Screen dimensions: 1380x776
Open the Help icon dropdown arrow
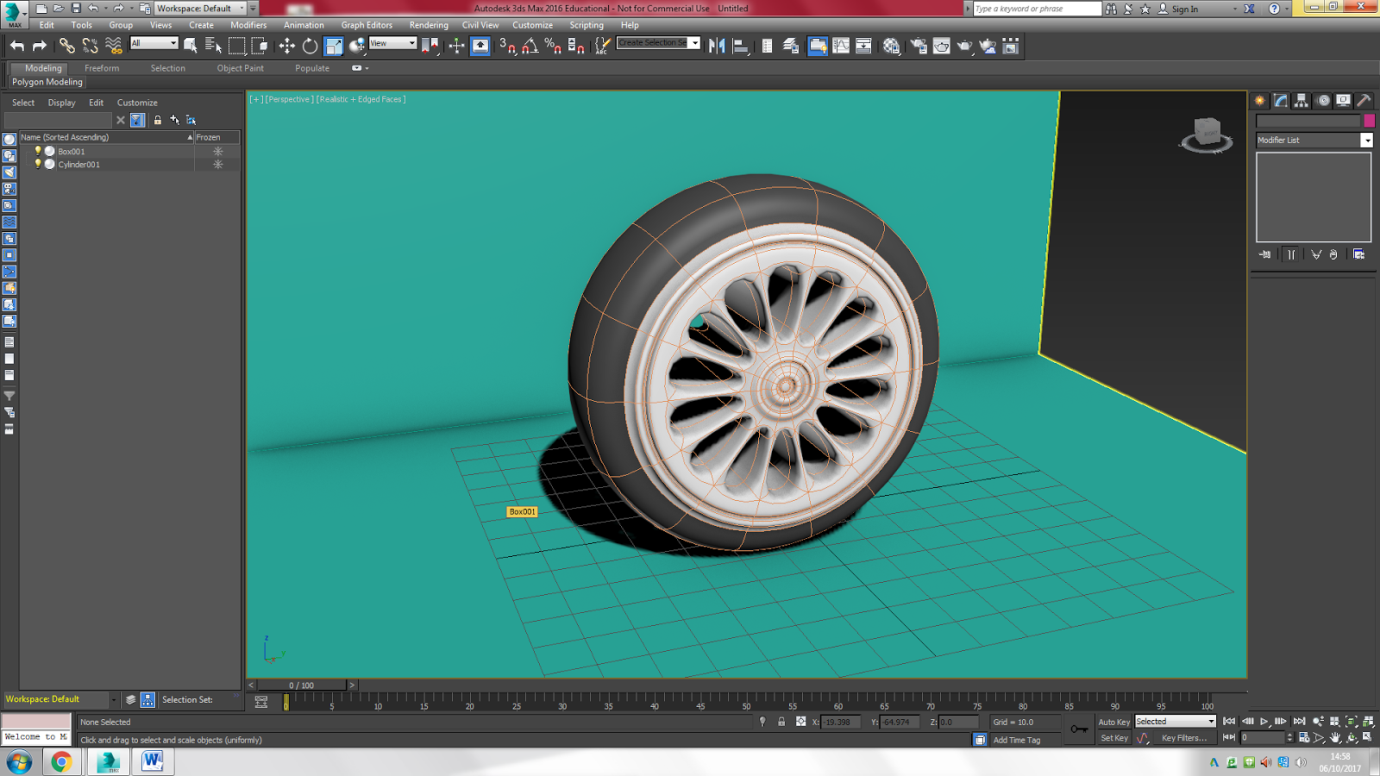(1288, 9)
